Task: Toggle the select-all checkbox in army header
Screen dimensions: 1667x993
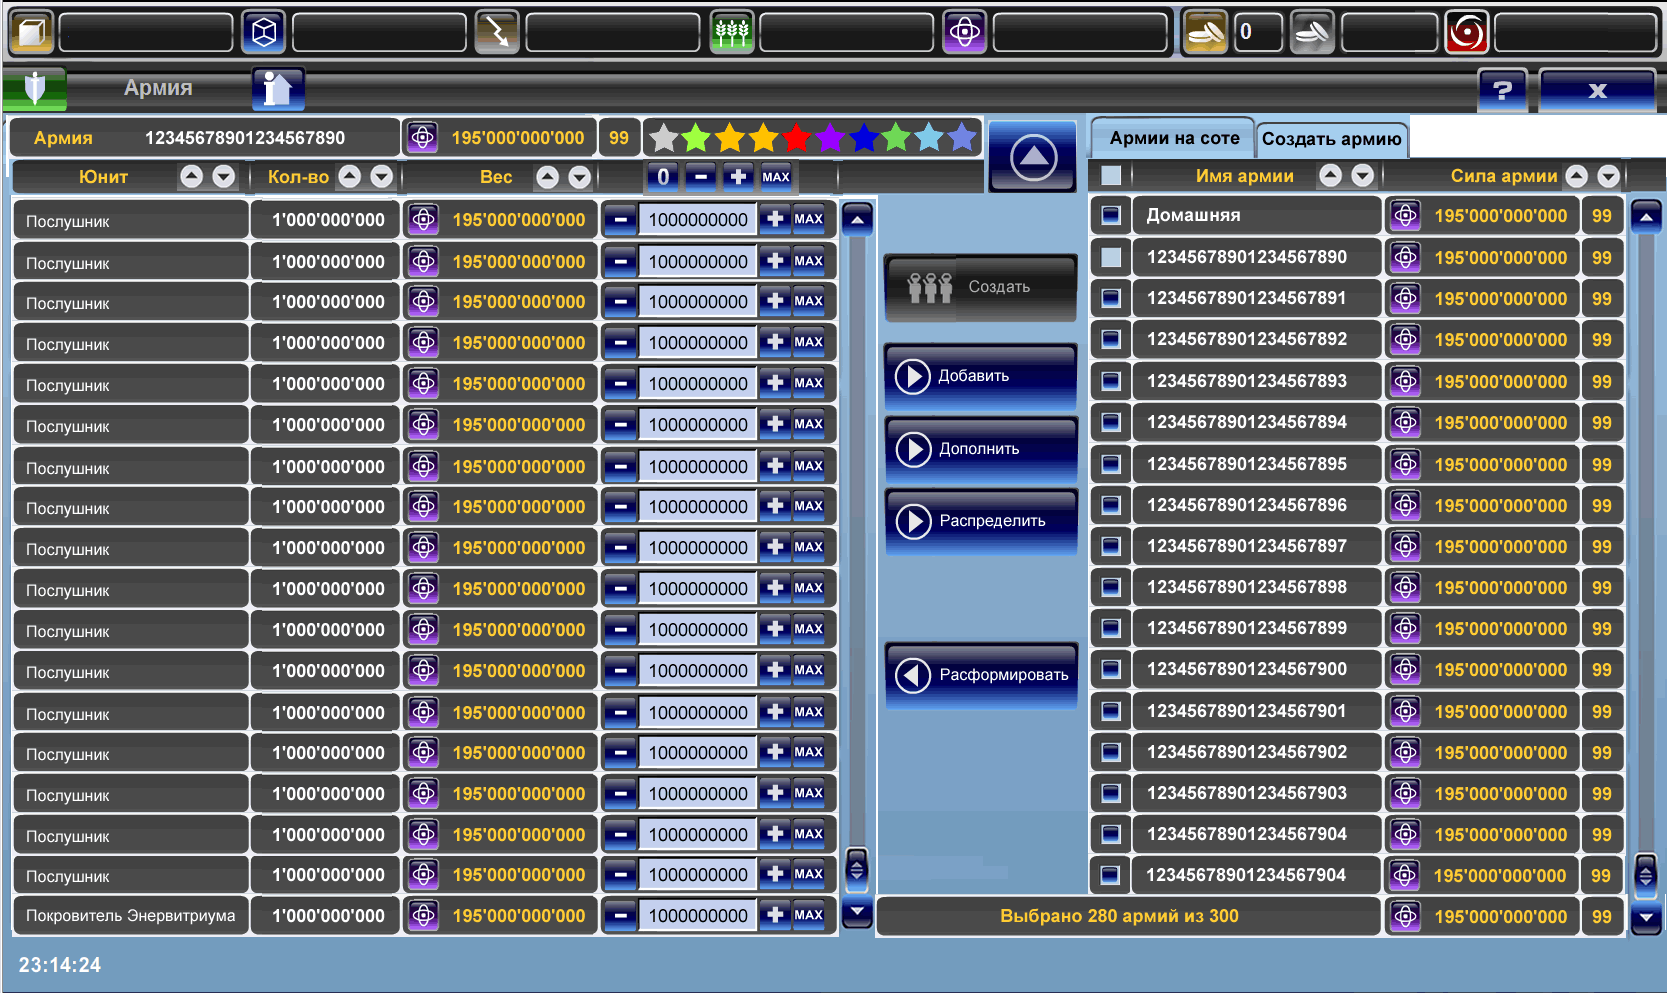Action: tap(1110, 176)
